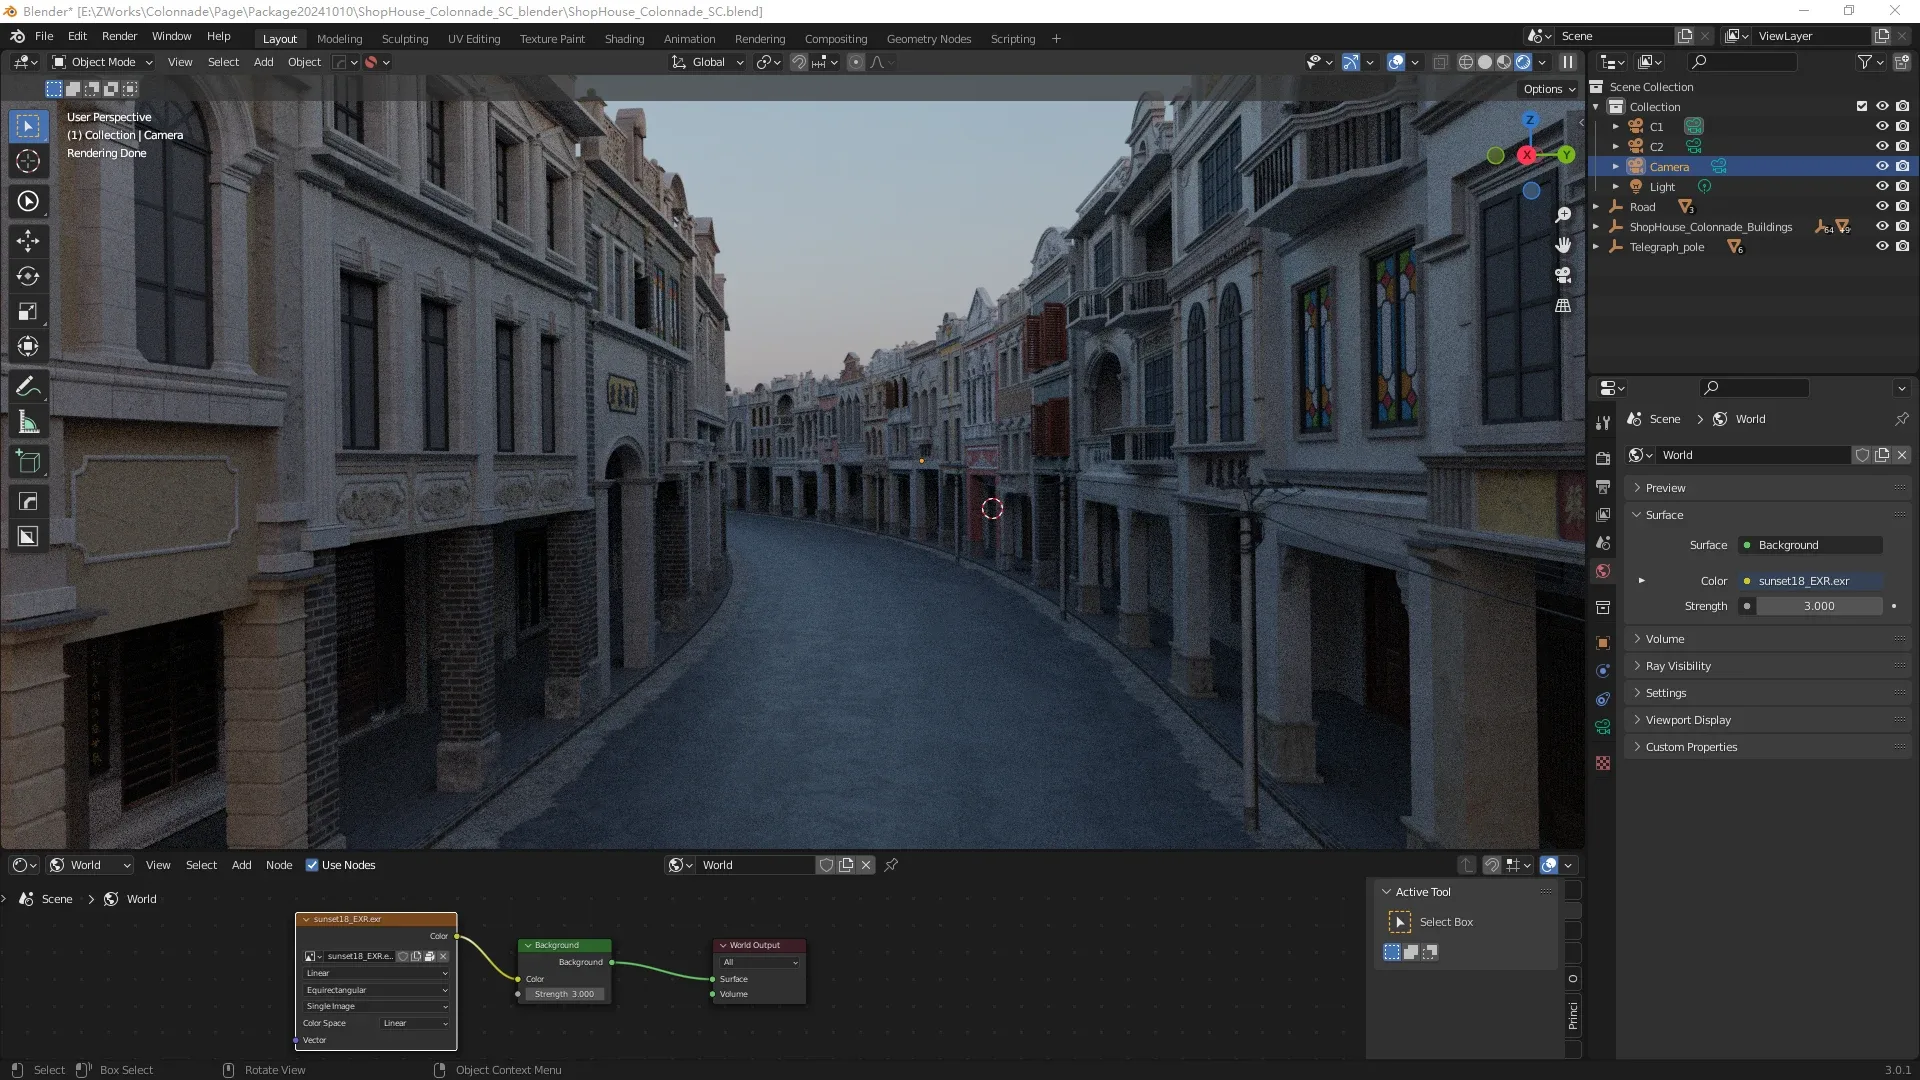
Task: Click the 3D cursor tool
Action: (x=28, y=161)
